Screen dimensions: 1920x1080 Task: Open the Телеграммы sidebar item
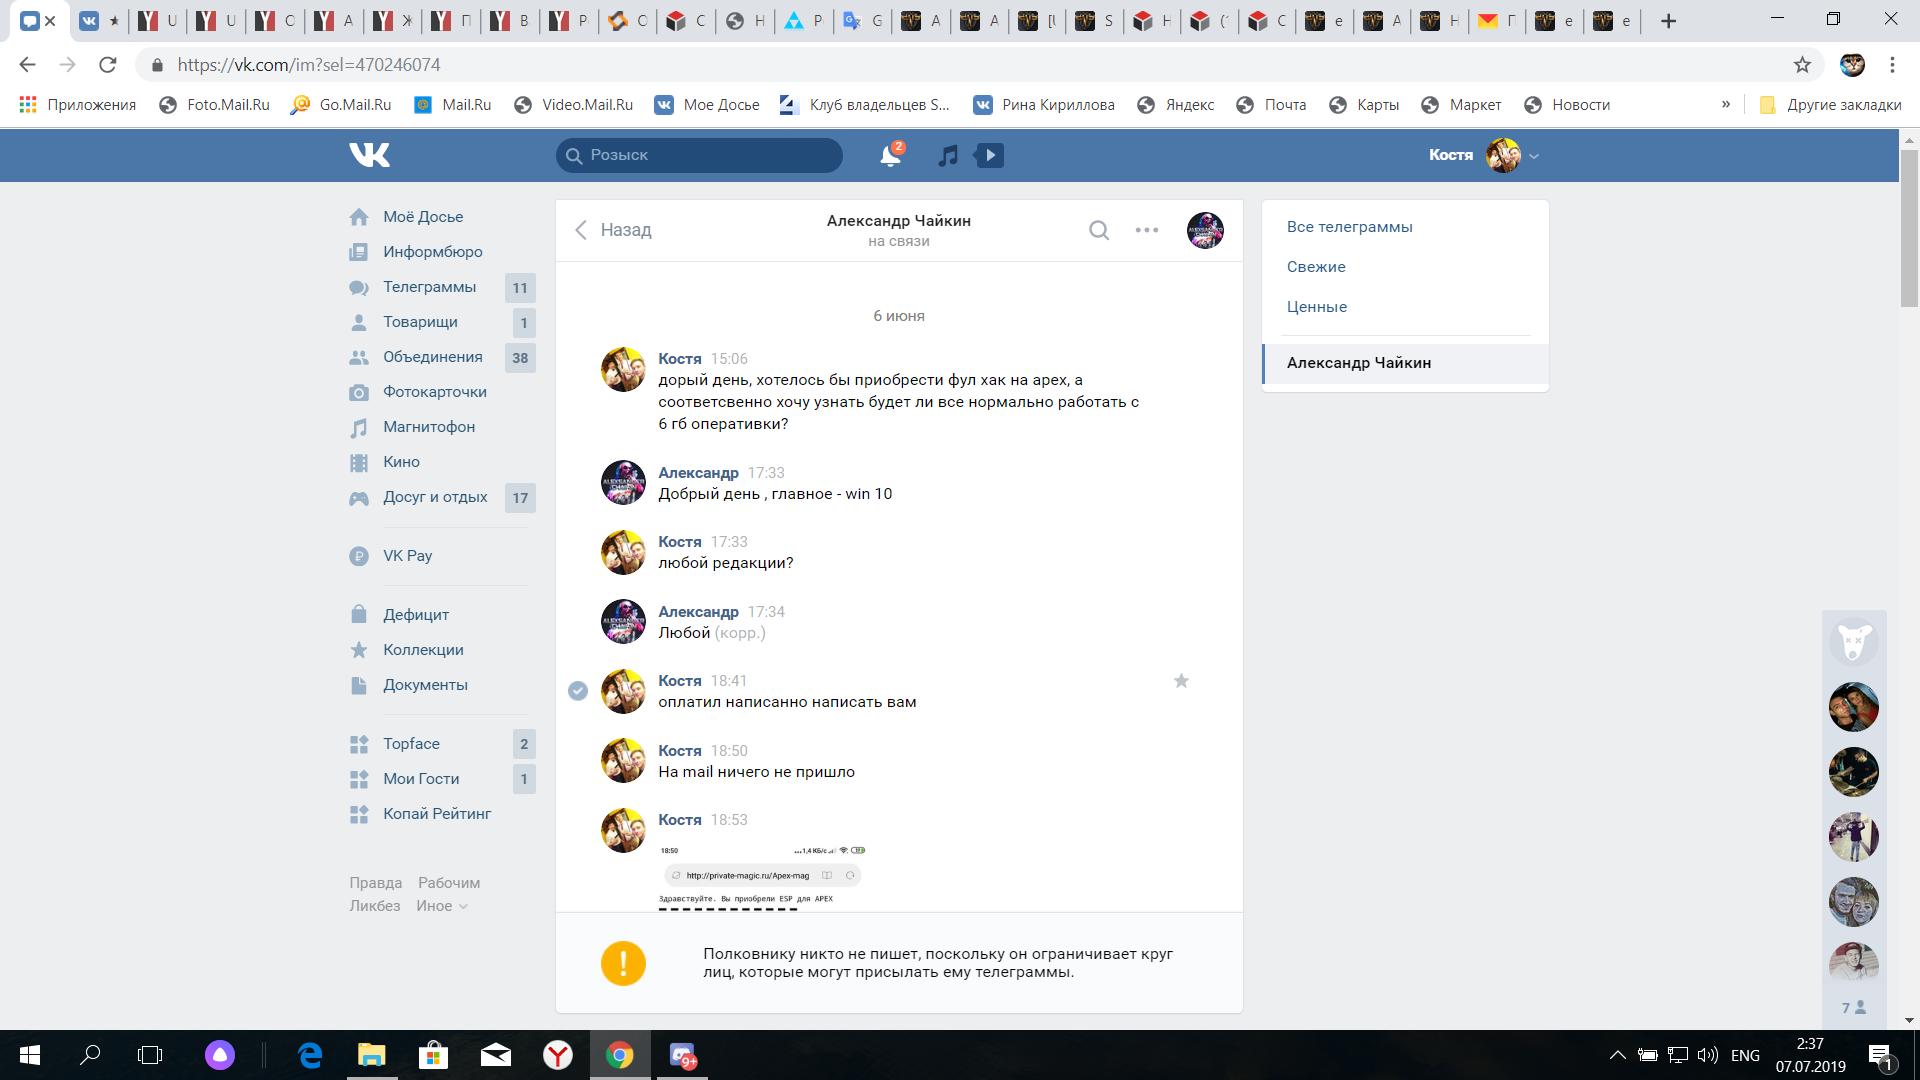(x=429, y=287)
